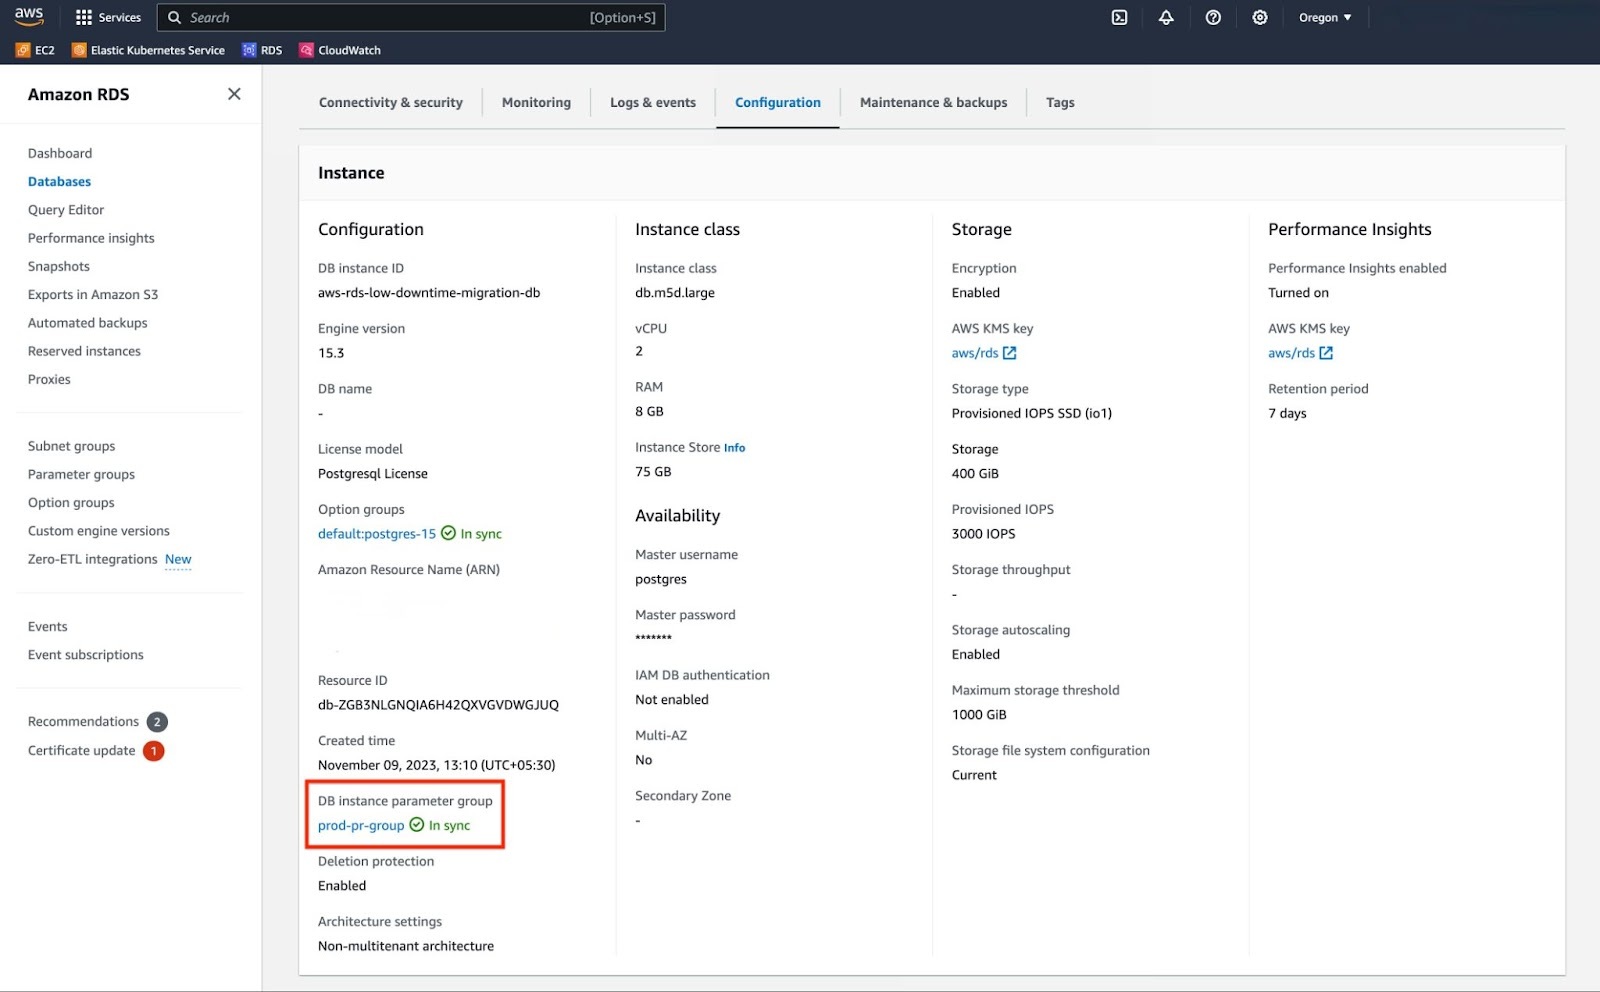Open the Storage aws/rds KMS key link
1600x992 pixels.
coord(975,353)
